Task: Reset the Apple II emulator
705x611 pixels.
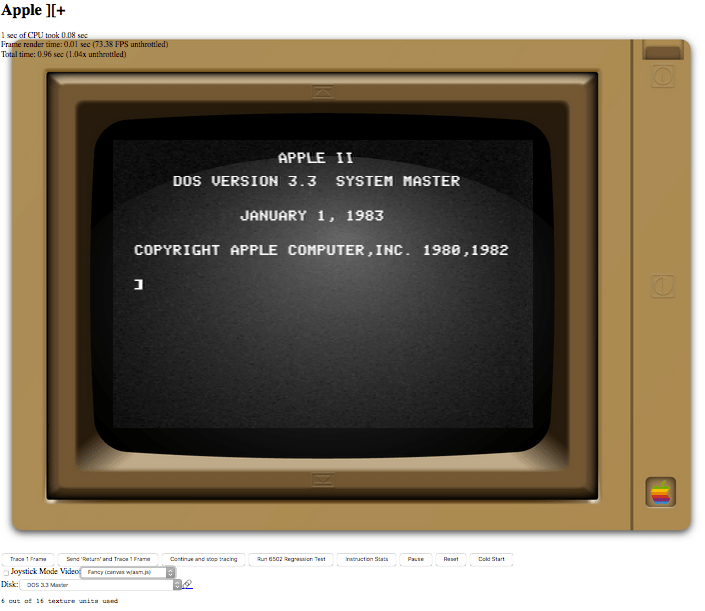Action: click(451, 559)
